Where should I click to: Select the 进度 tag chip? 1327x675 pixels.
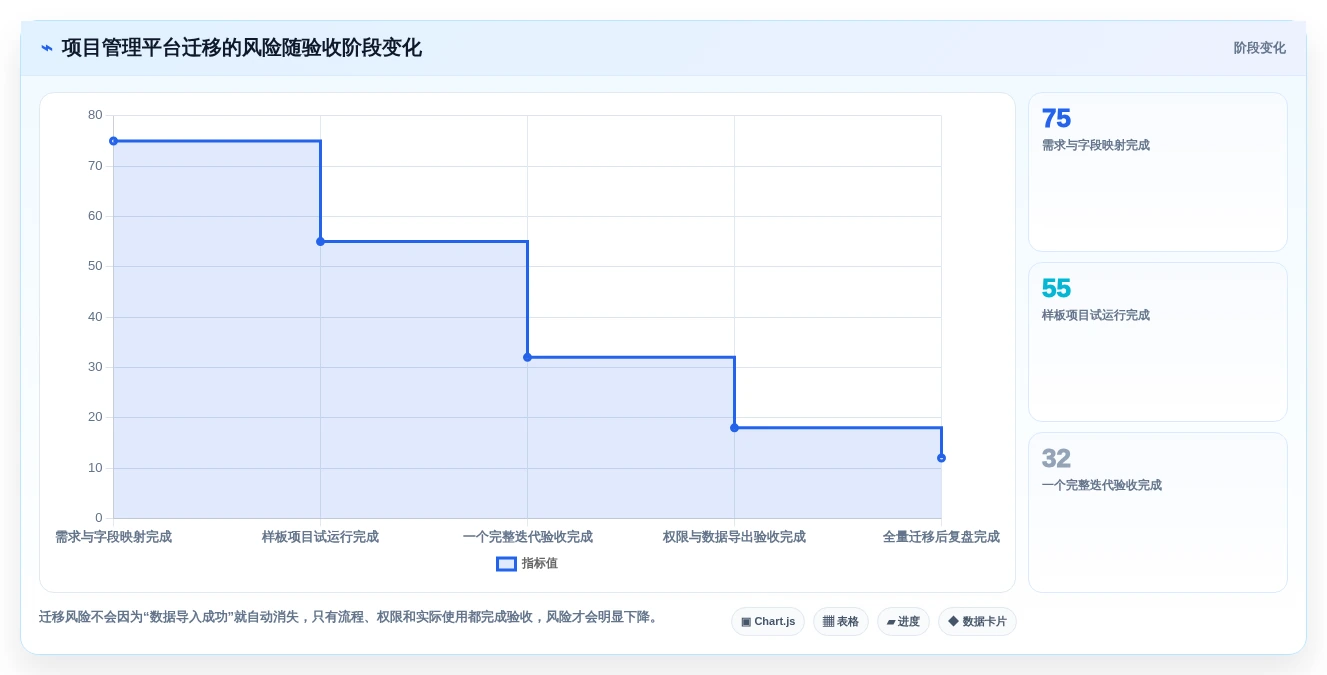[x=903, y=622]
